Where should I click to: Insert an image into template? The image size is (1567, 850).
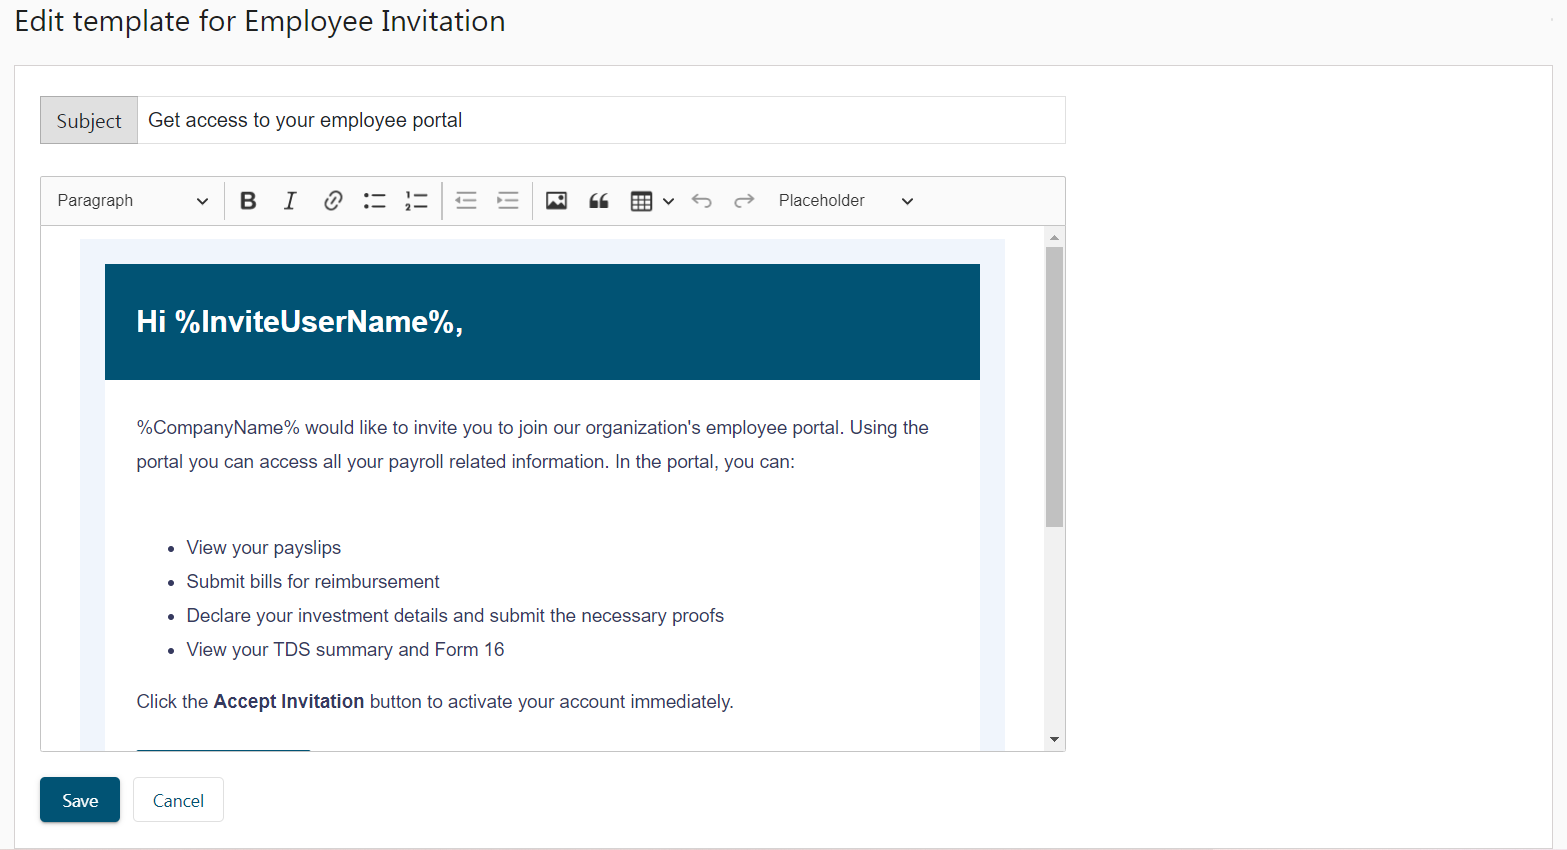[557, 201]
